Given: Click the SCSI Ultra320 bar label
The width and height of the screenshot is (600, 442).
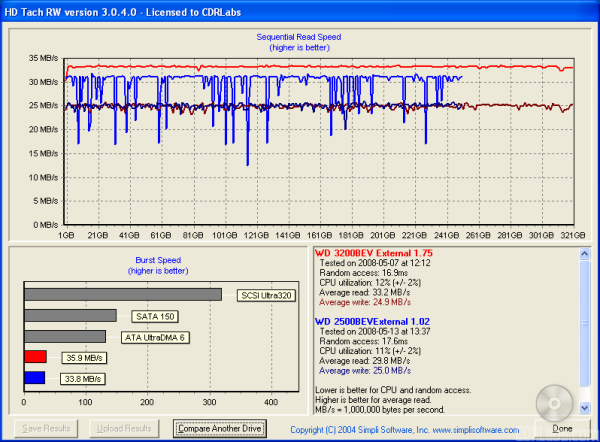Looking at the screenshot, I should click(x=262, y=295).
